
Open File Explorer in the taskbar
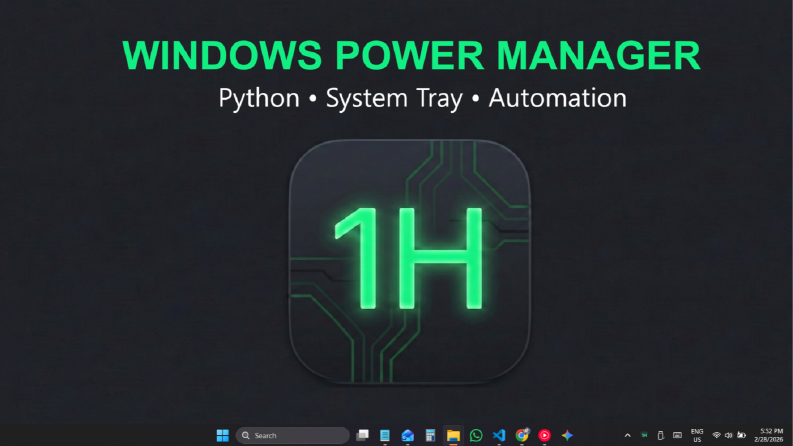click(x=453, y=435)
